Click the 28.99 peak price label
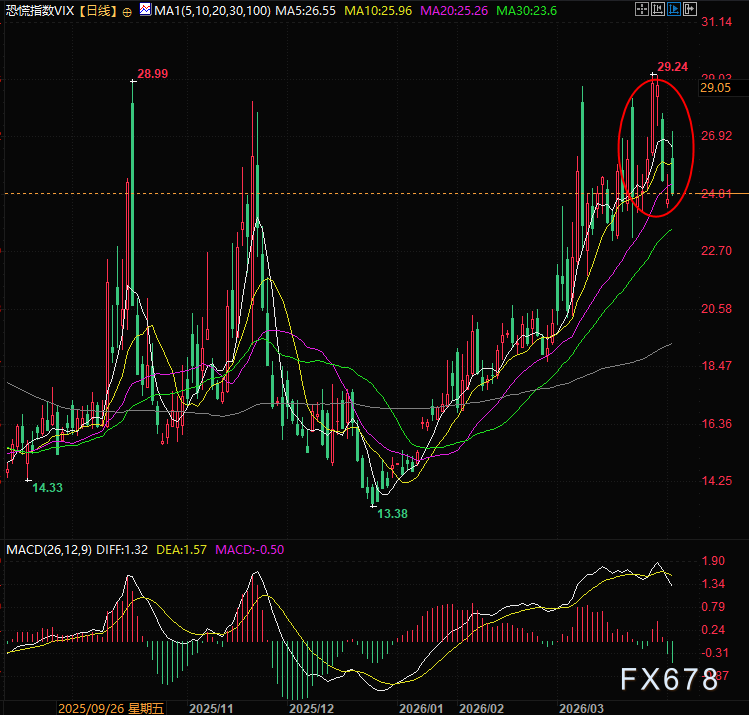This screenshot has height=715, width=749. click(x=152, y=75)
